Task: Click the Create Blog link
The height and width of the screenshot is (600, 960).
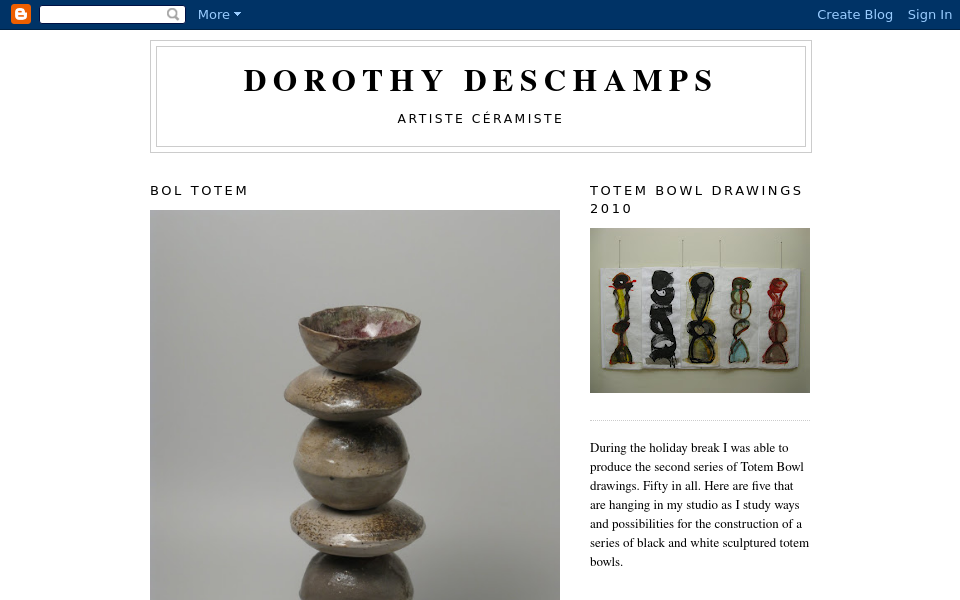Action: (854, 14)
